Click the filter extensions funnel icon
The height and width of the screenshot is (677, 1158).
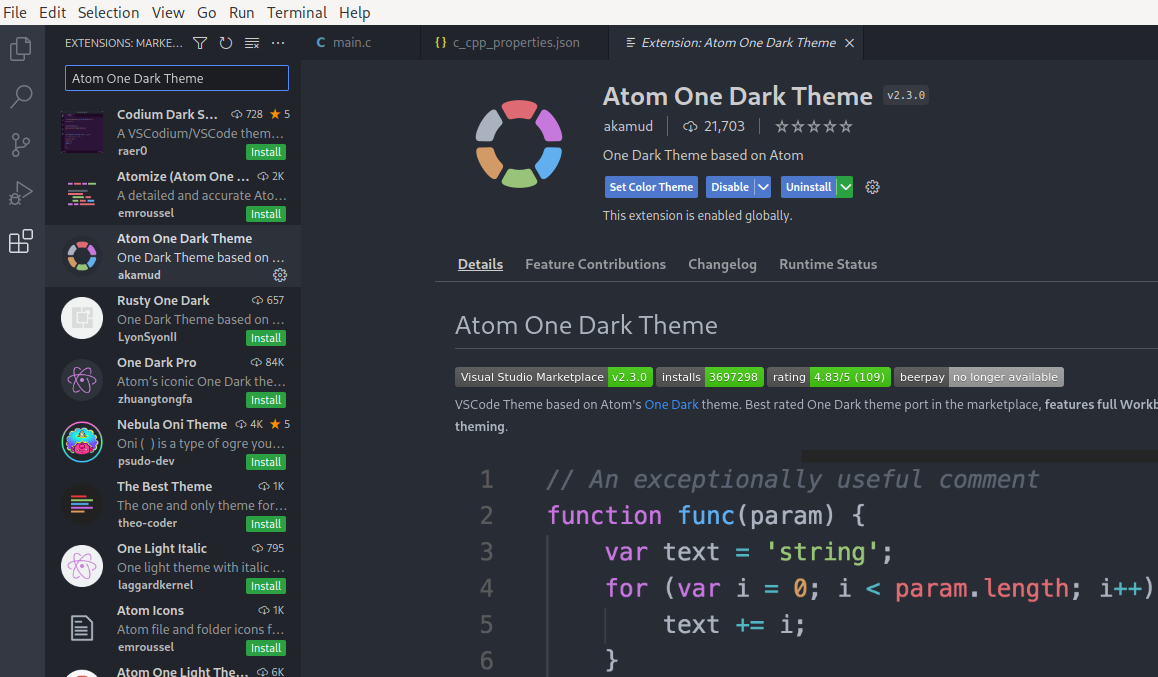pyautogui.click(x=200, y=43)
